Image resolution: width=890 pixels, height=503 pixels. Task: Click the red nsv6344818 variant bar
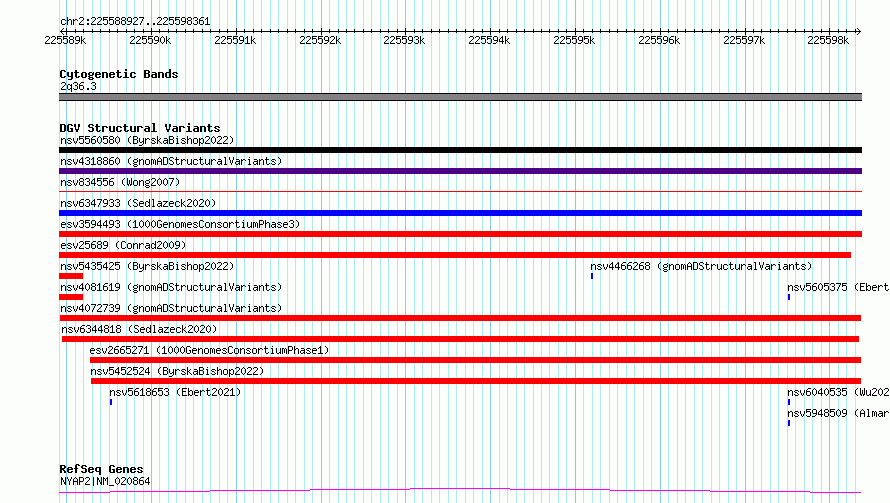click(460, 339)
